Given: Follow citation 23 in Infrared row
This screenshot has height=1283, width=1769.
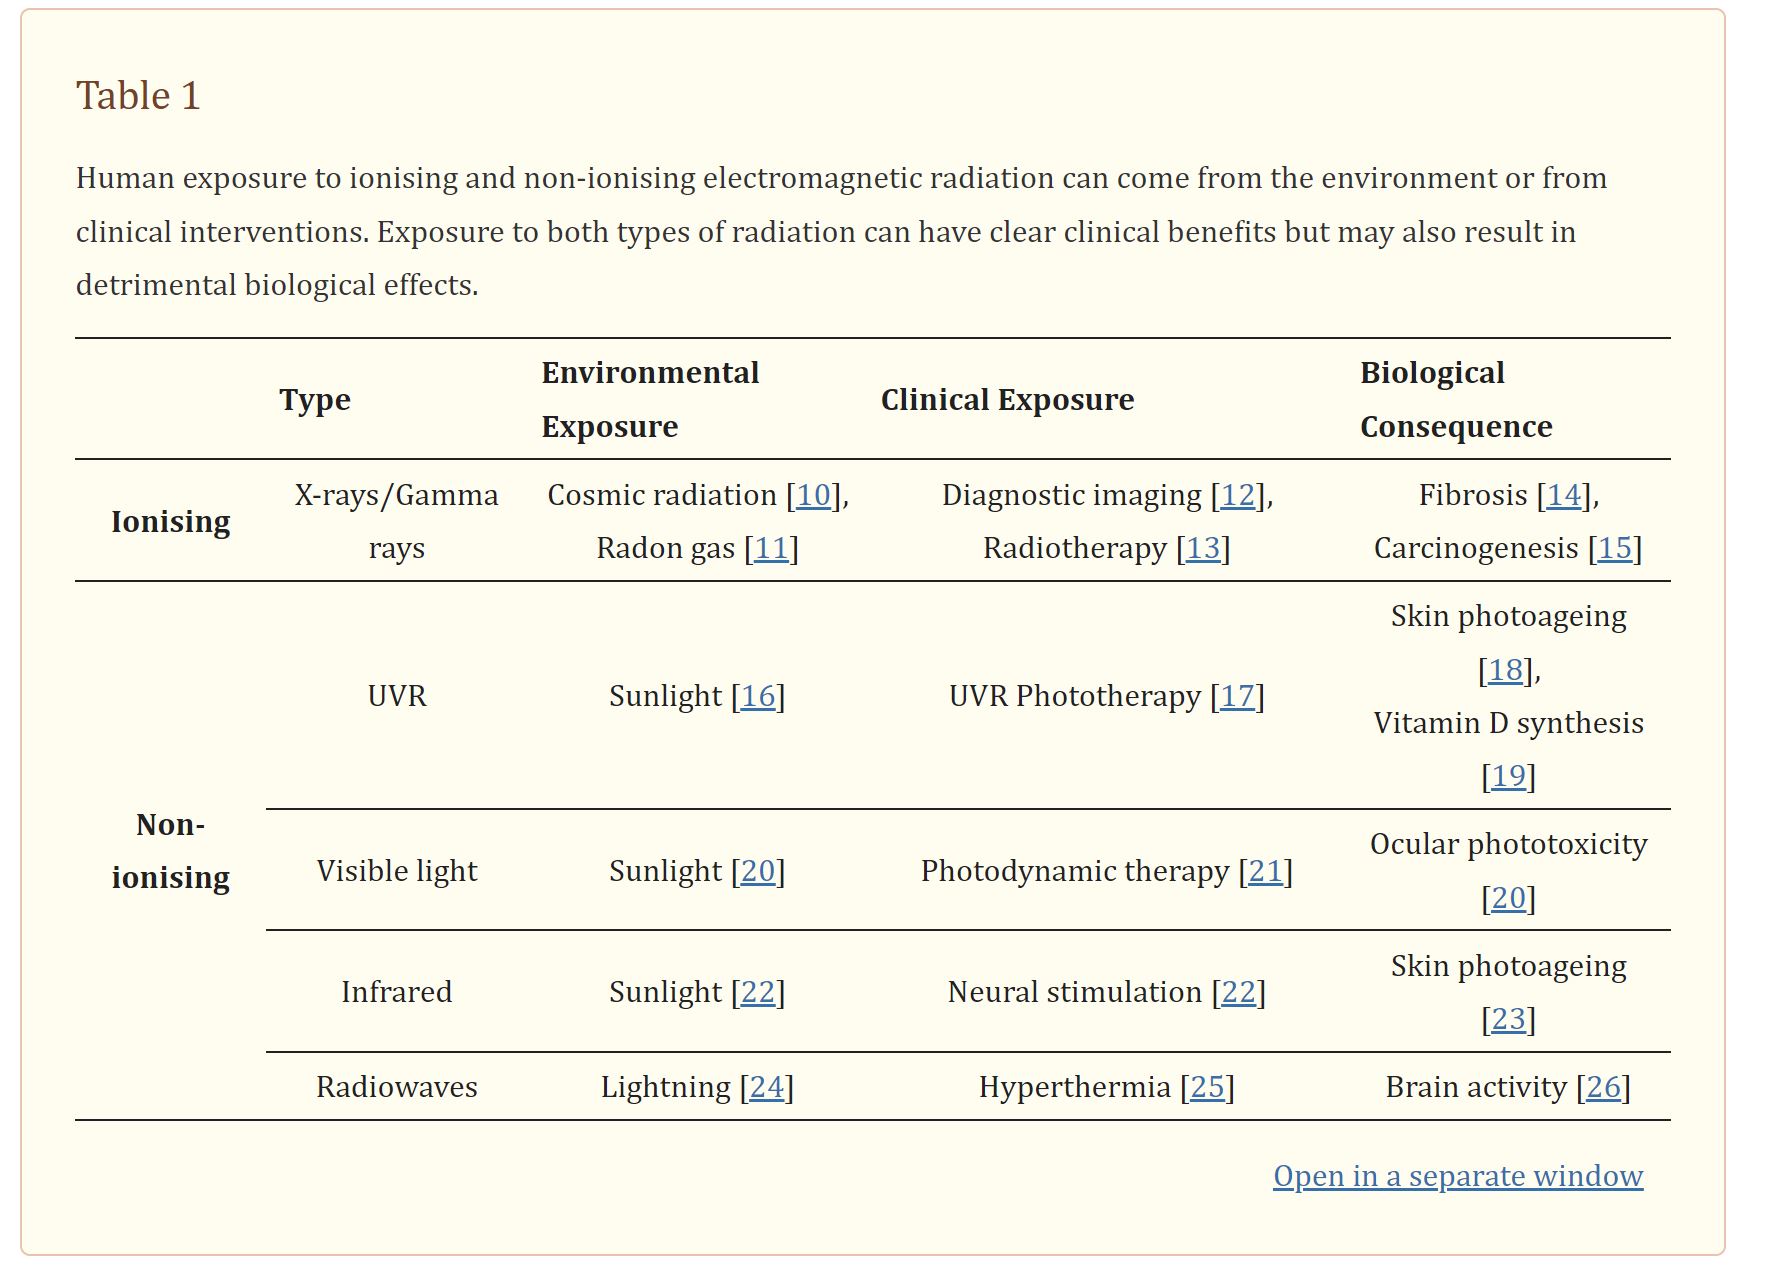Looking at the screenshot, I should [x=1508, y=1019].
